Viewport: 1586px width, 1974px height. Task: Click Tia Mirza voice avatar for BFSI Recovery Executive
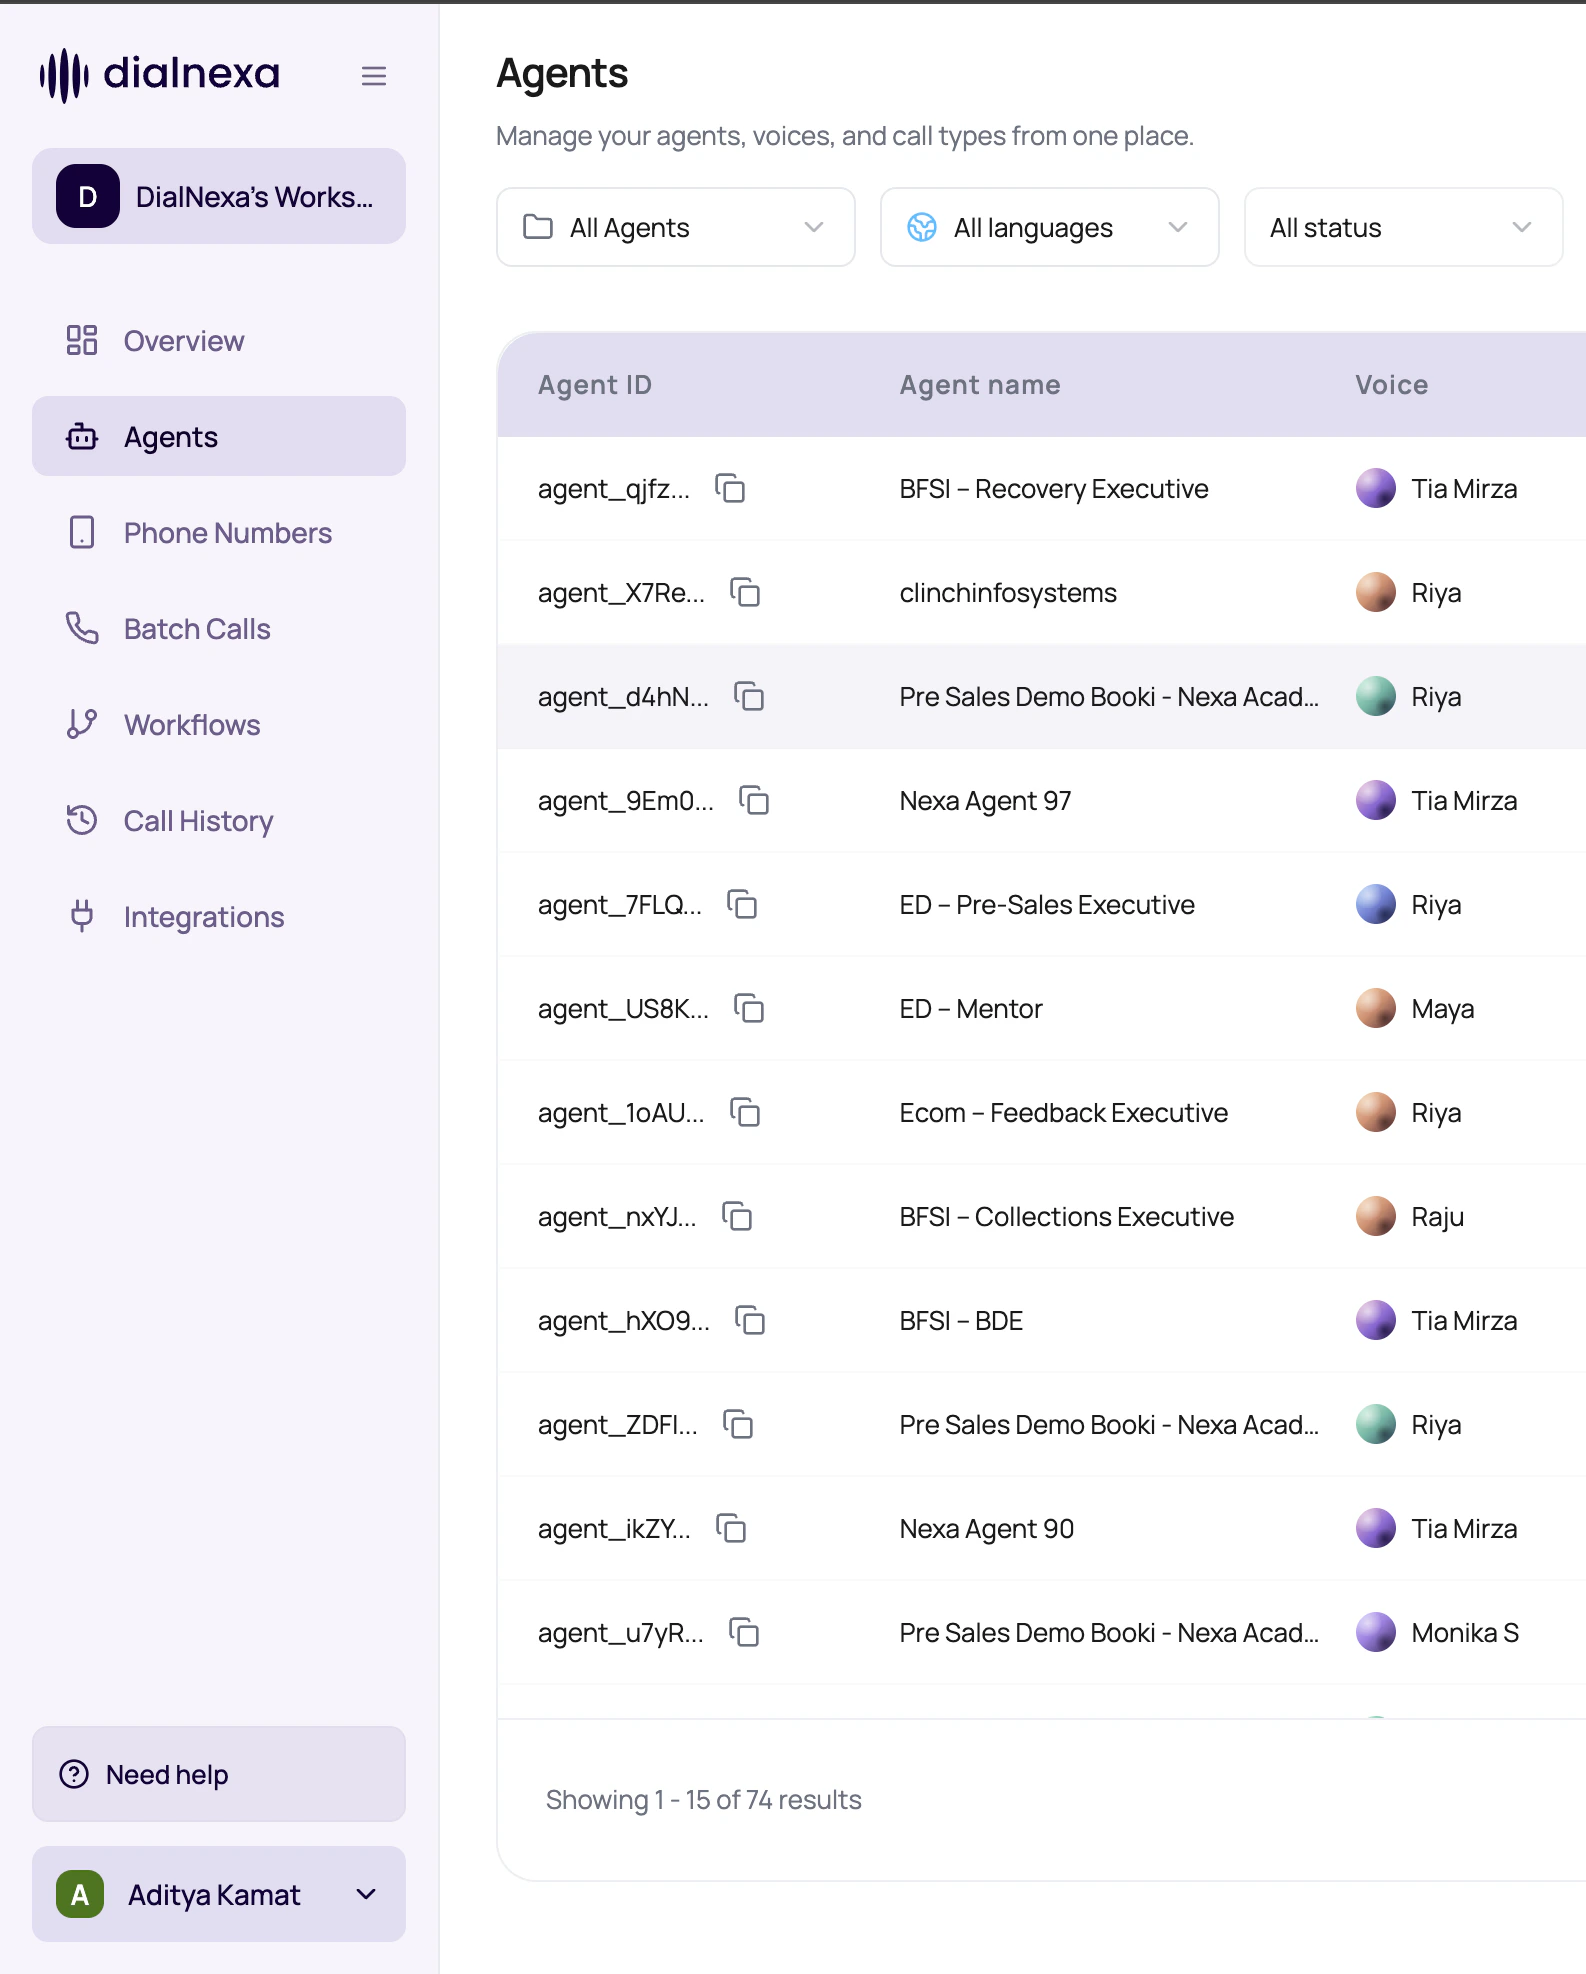pos(1376,489)
